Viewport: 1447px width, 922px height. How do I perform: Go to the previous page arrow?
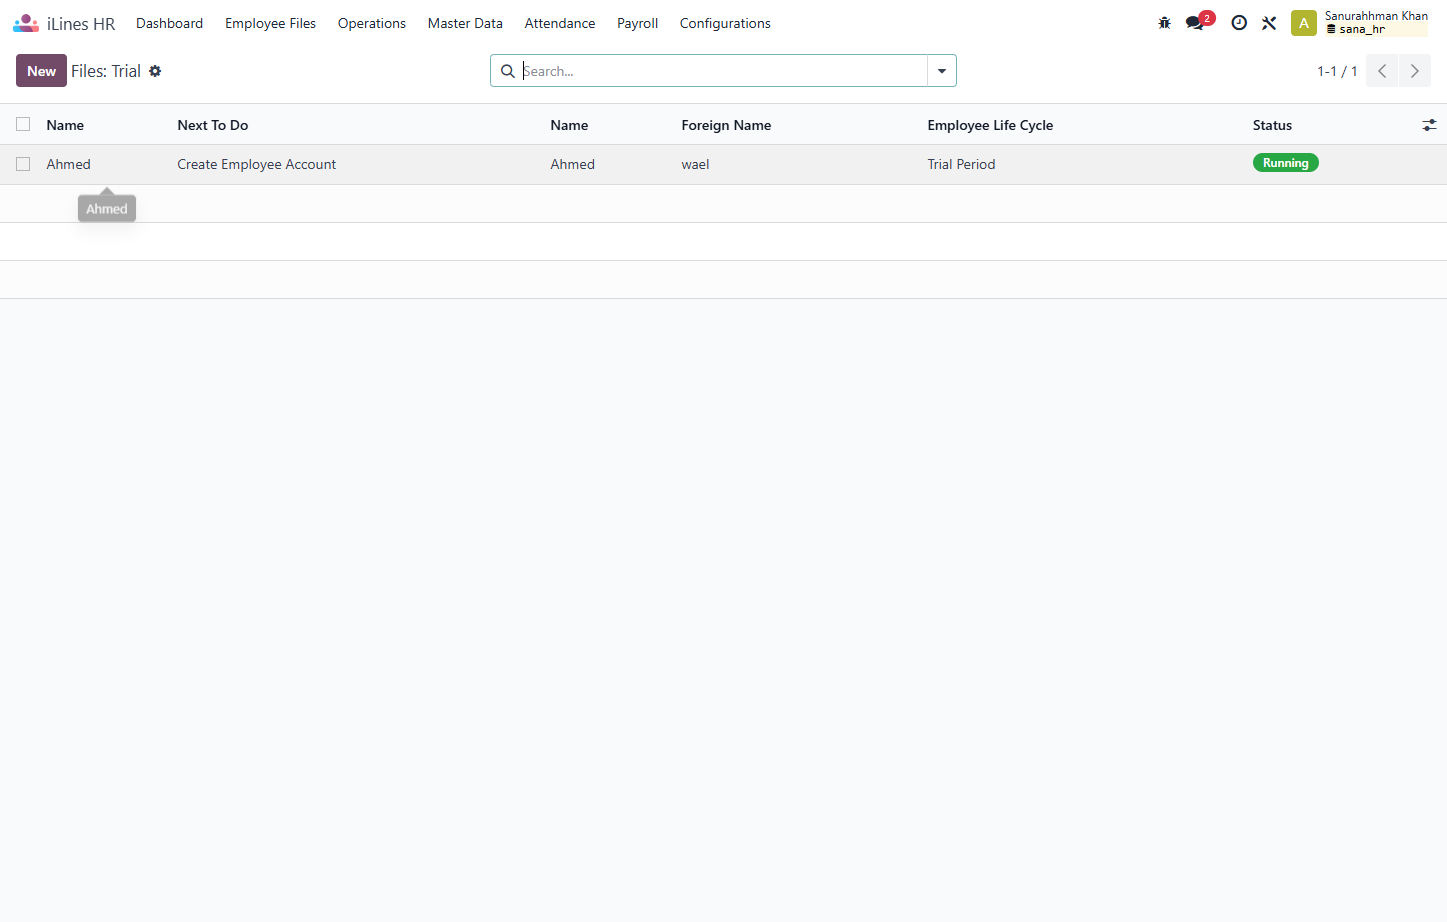tap(1382, 71)
